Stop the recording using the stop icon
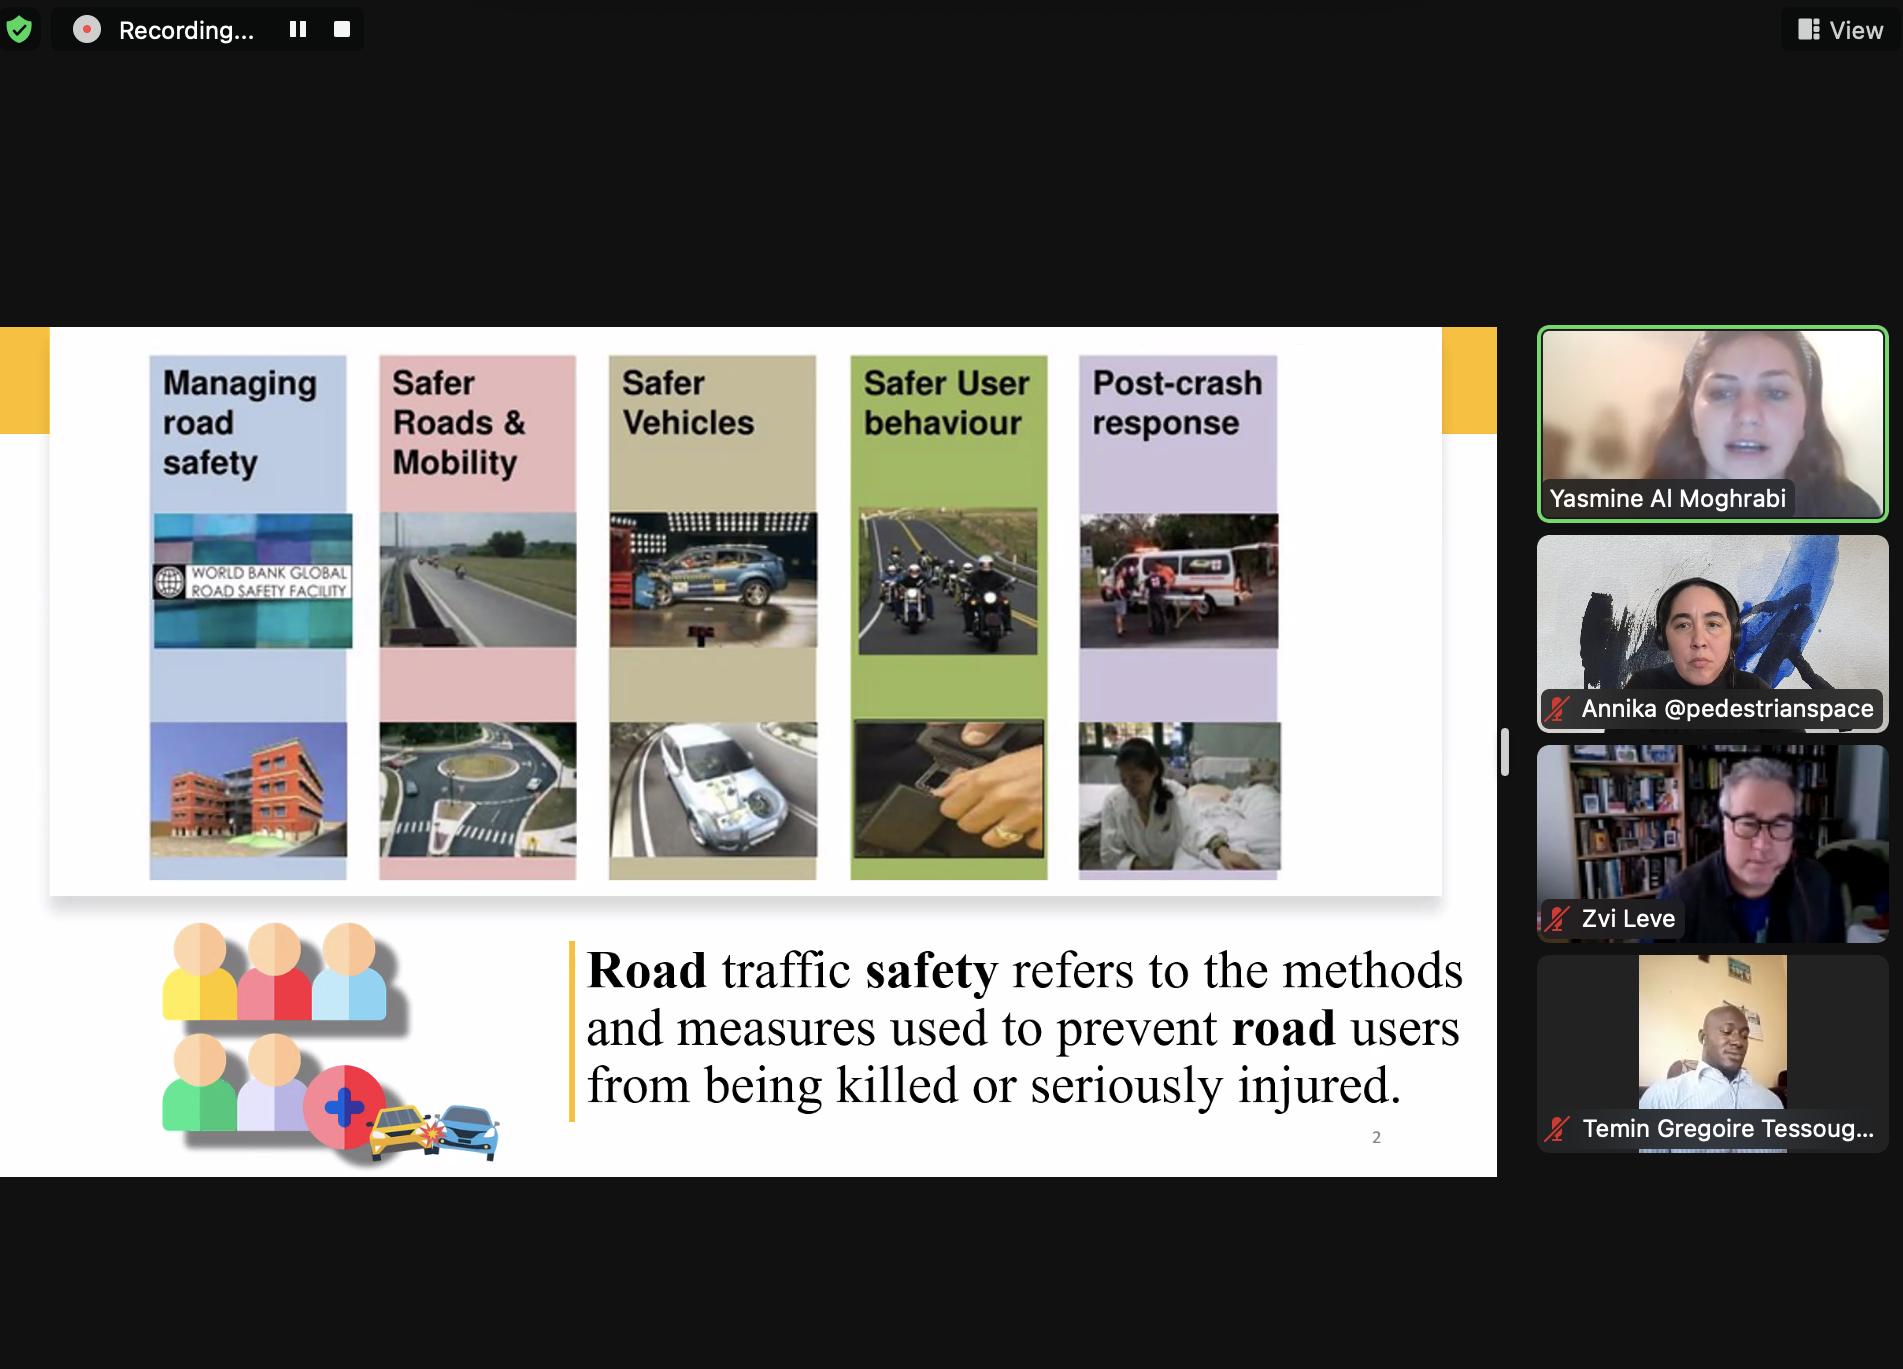This screenshot has height=1369, width=1903. tap(341, 28)
